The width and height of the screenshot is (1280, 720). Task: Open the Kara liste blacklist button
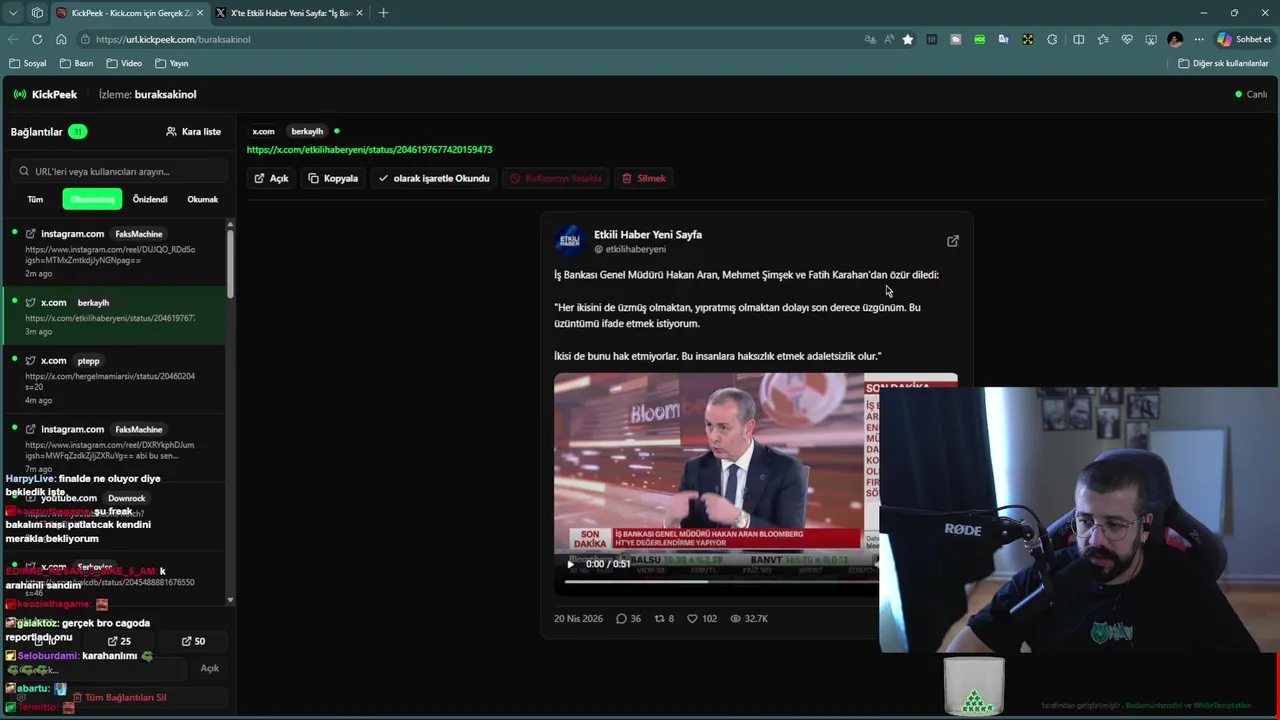(193, 131)
